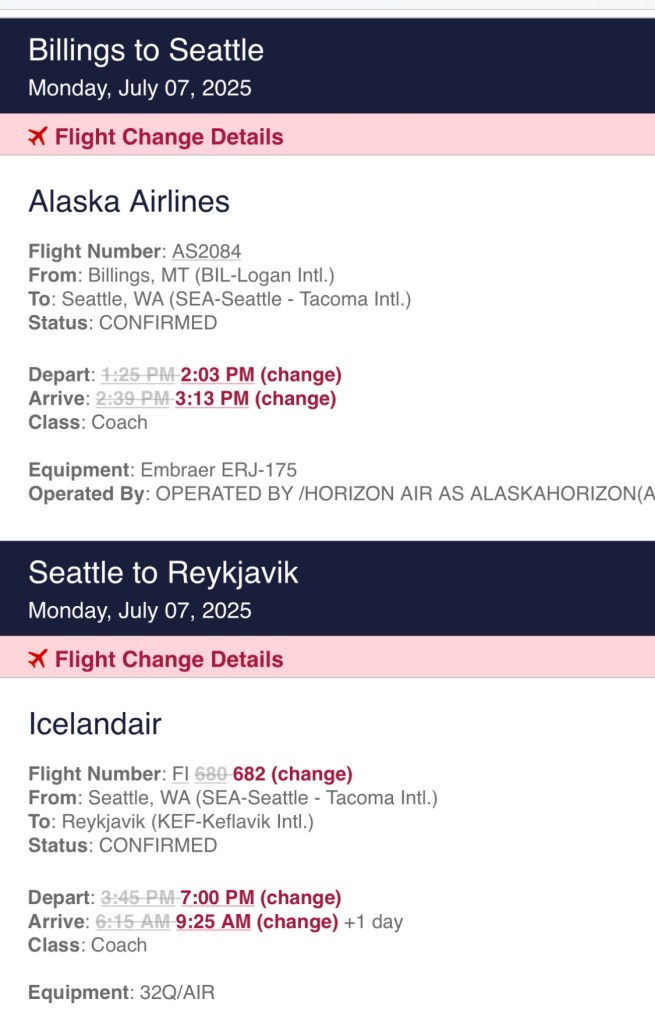The image size is (655, 1024).
Task: Click the struck-through 2:39 PM arrival time
Action: click(x=133, y=399)
